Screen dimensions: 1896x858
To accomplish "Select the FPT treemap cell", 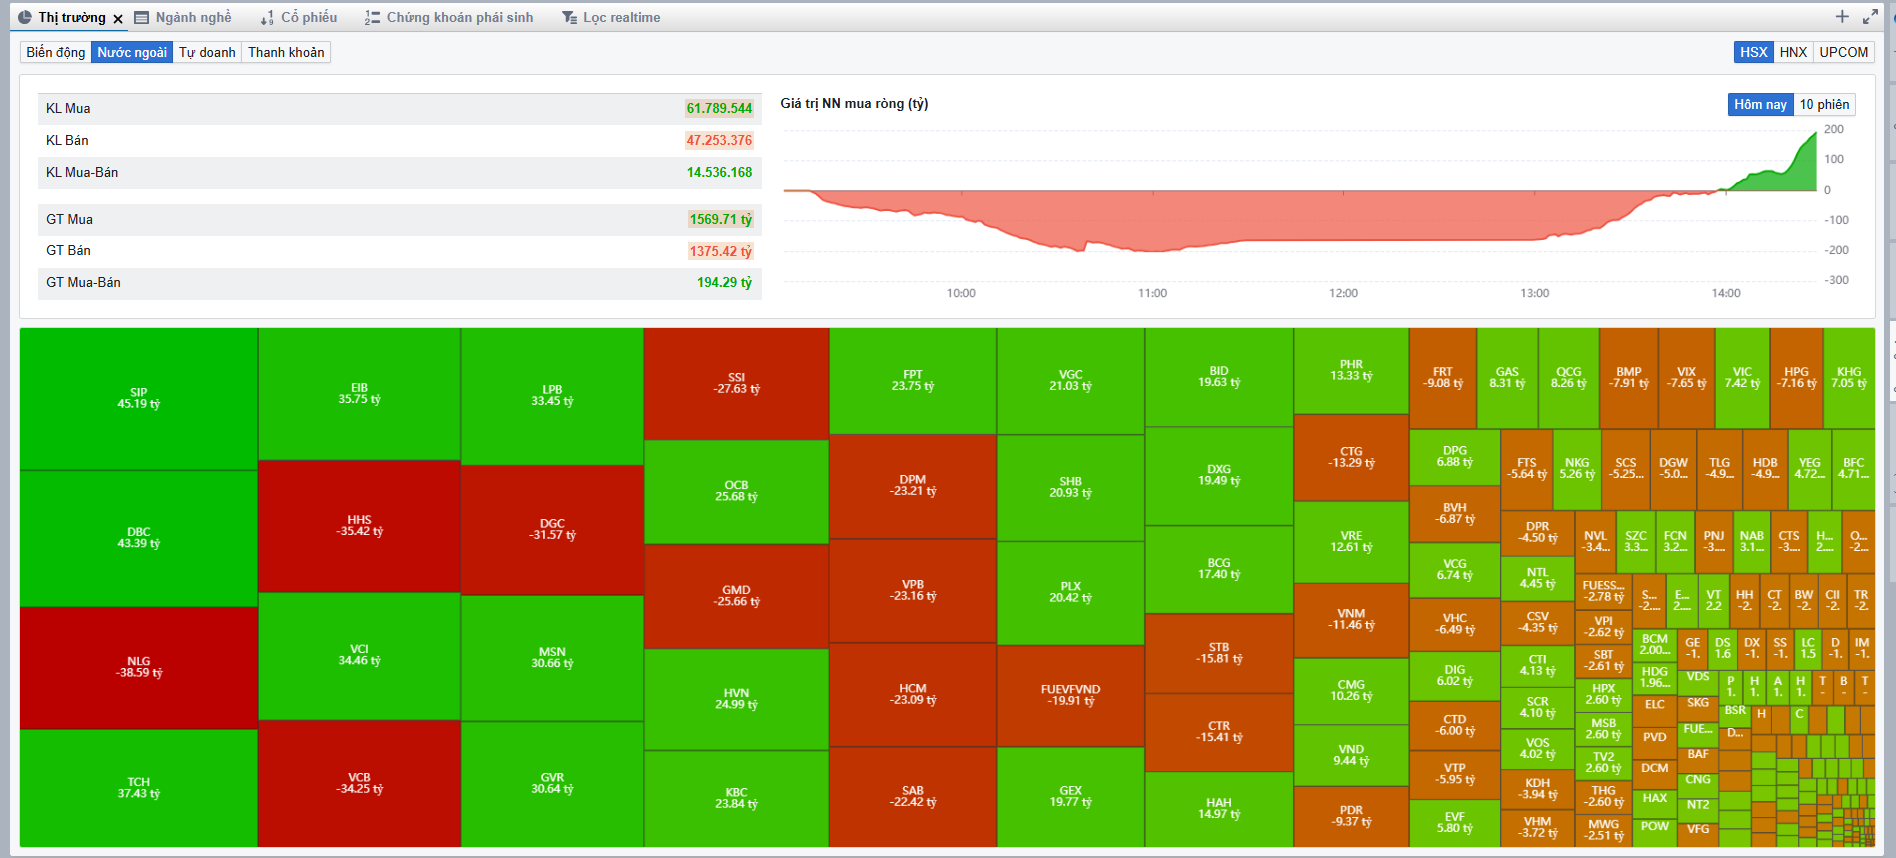I will pos(913,381).
